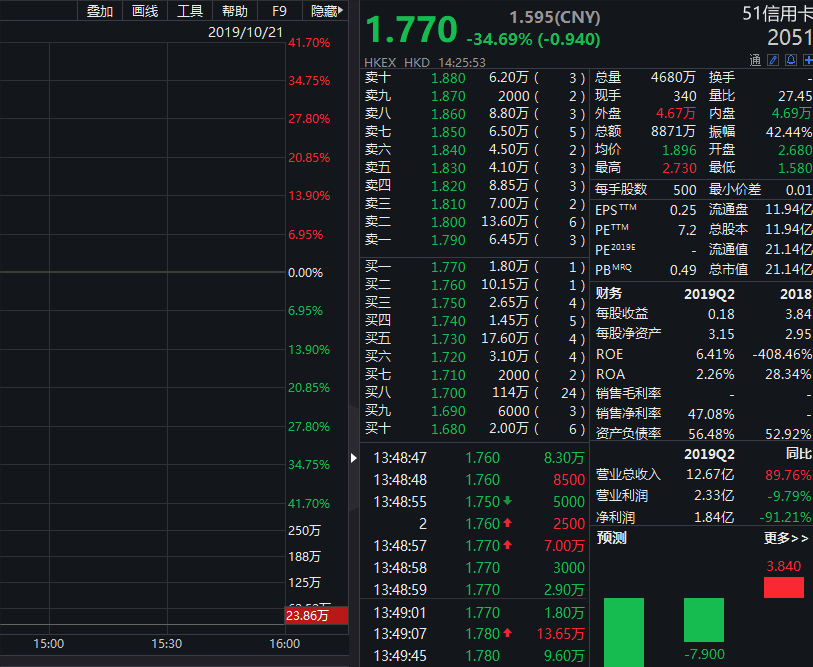Click the 财务 financial section header

click(x=608, y=294)
